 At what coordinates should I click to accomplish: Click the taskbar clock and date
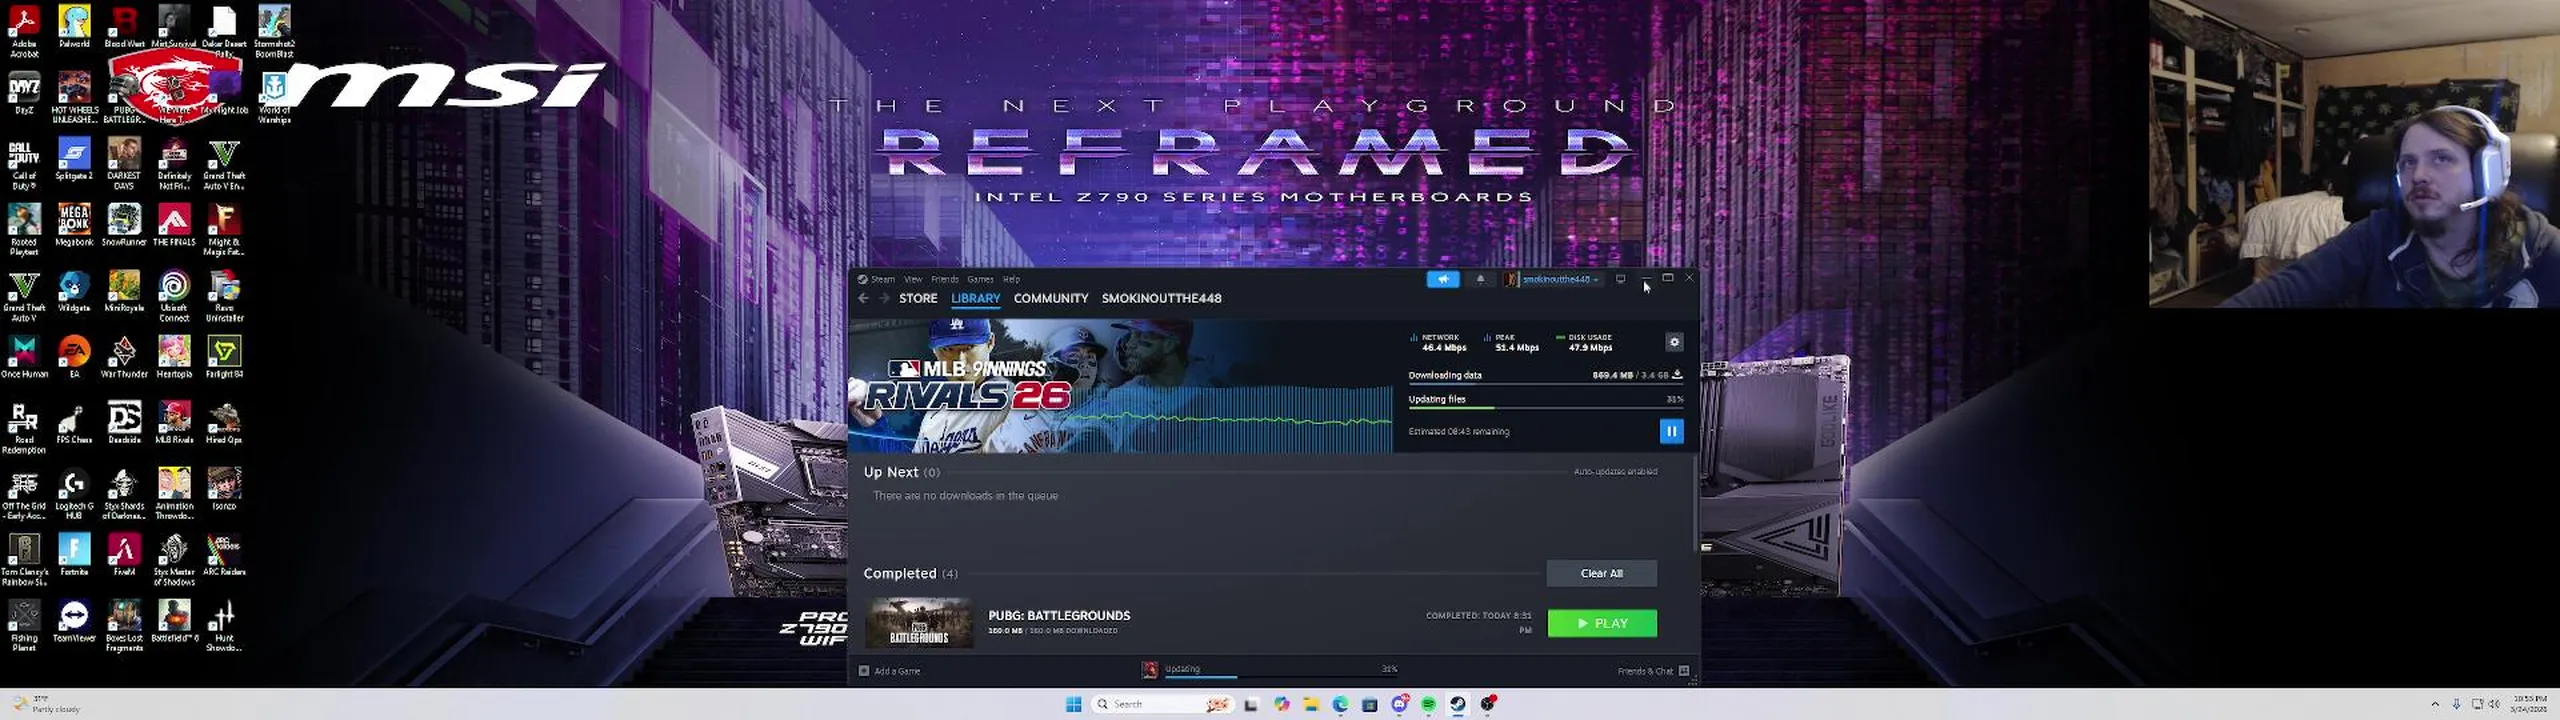coord(2529,704)
